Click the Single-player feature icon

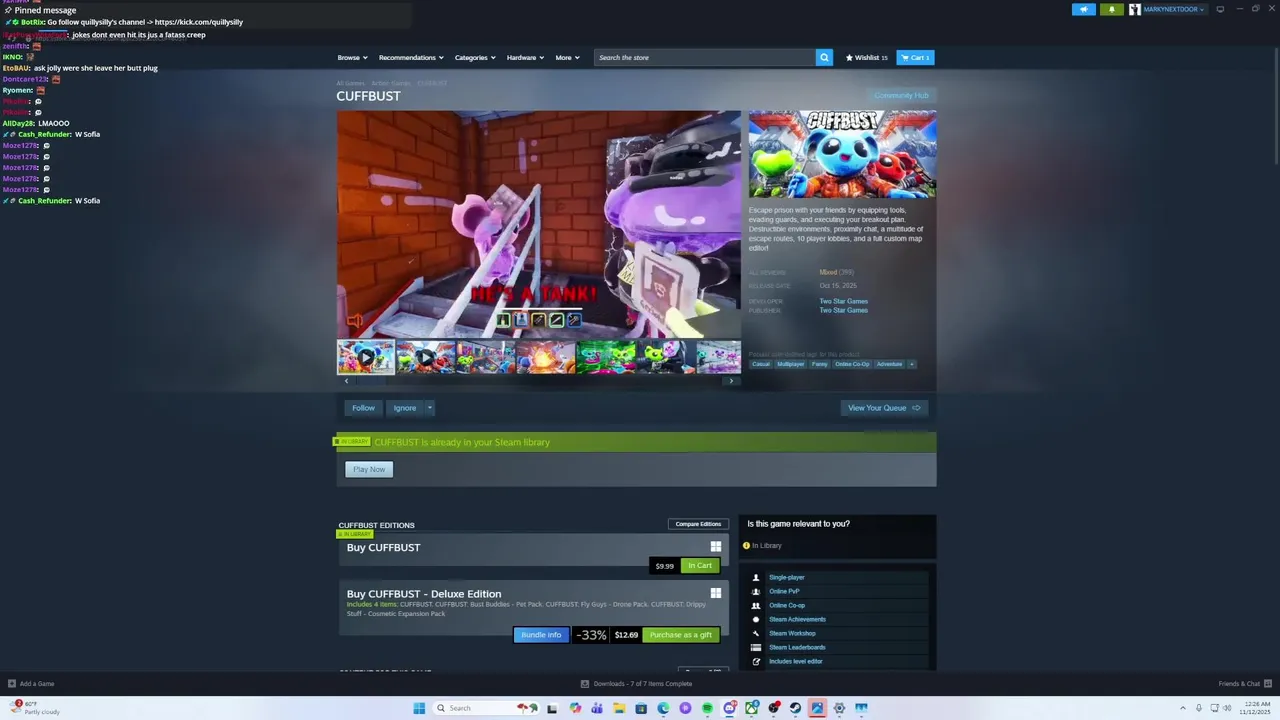pyautogui.click(x=756, y=577)
